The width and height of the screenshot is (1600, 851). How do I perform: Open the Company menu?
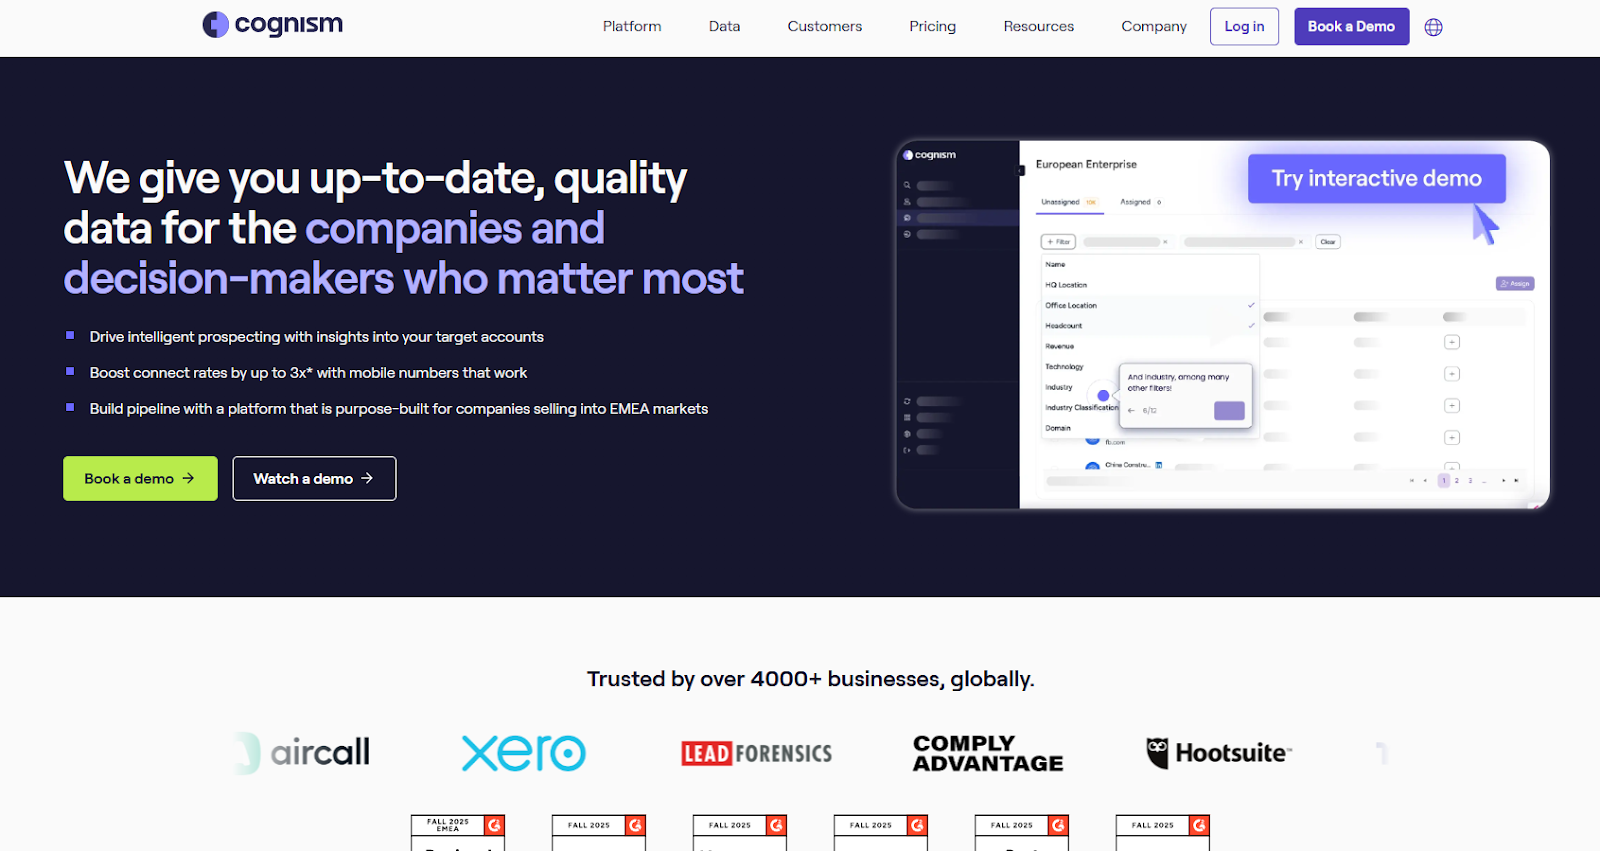click(1153, 26)
